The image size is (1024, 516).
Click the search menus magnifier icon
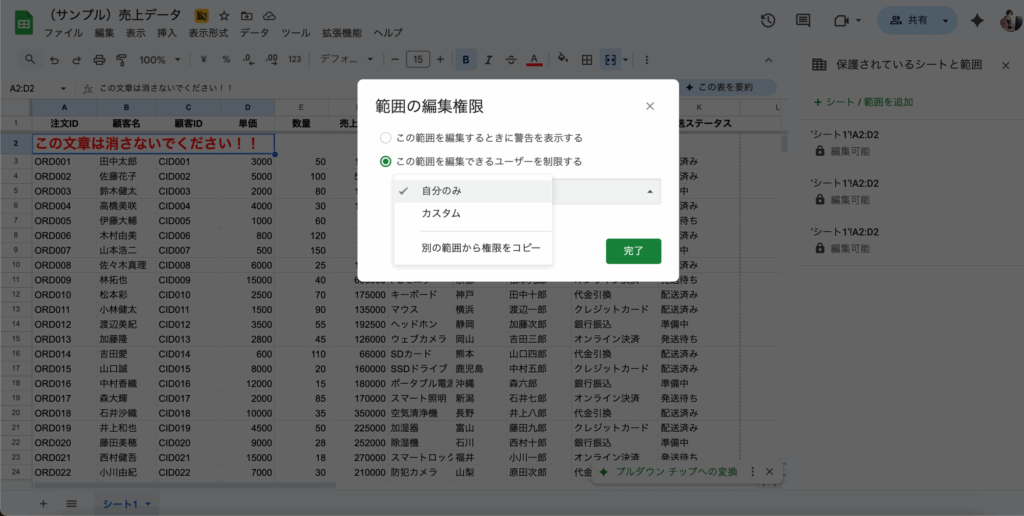tap(30, 59)
